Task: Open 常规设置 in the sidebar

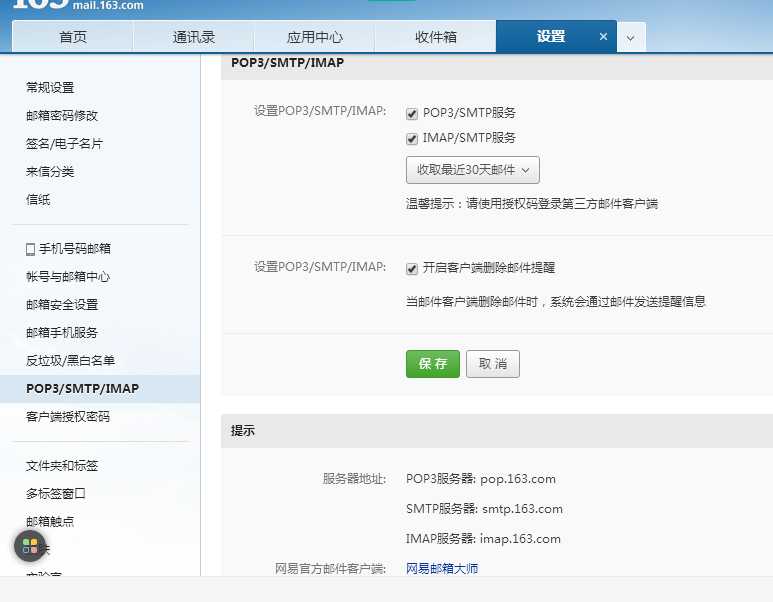Action: tap(50, 88)
